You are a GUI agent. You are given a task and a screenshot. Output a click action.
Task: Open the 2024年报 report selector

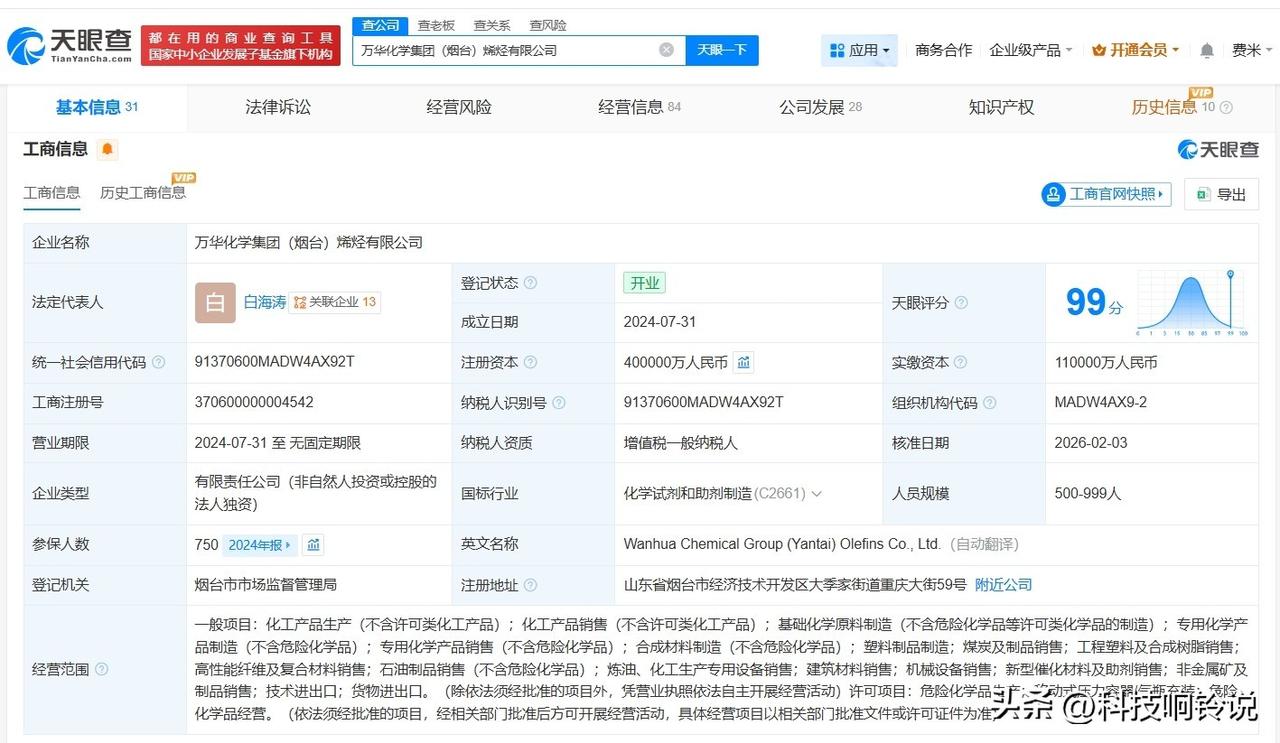click(x=260, y=545)
